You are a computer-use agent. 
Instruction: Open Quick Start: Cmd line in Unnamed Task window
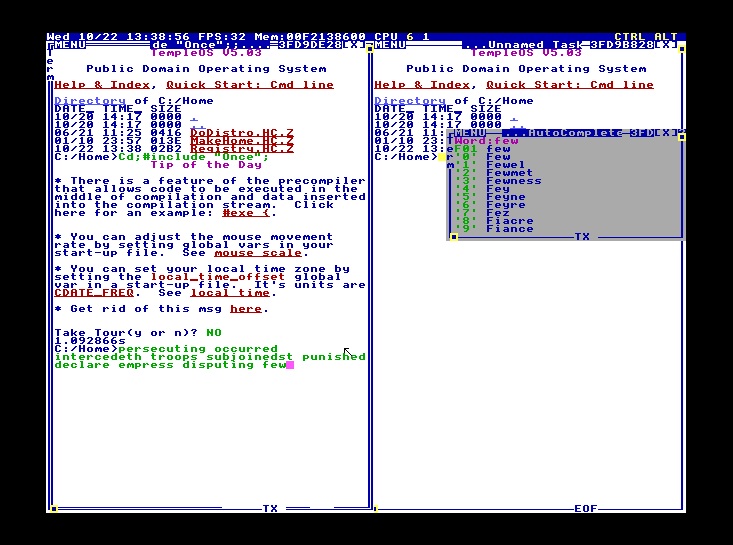570,85
